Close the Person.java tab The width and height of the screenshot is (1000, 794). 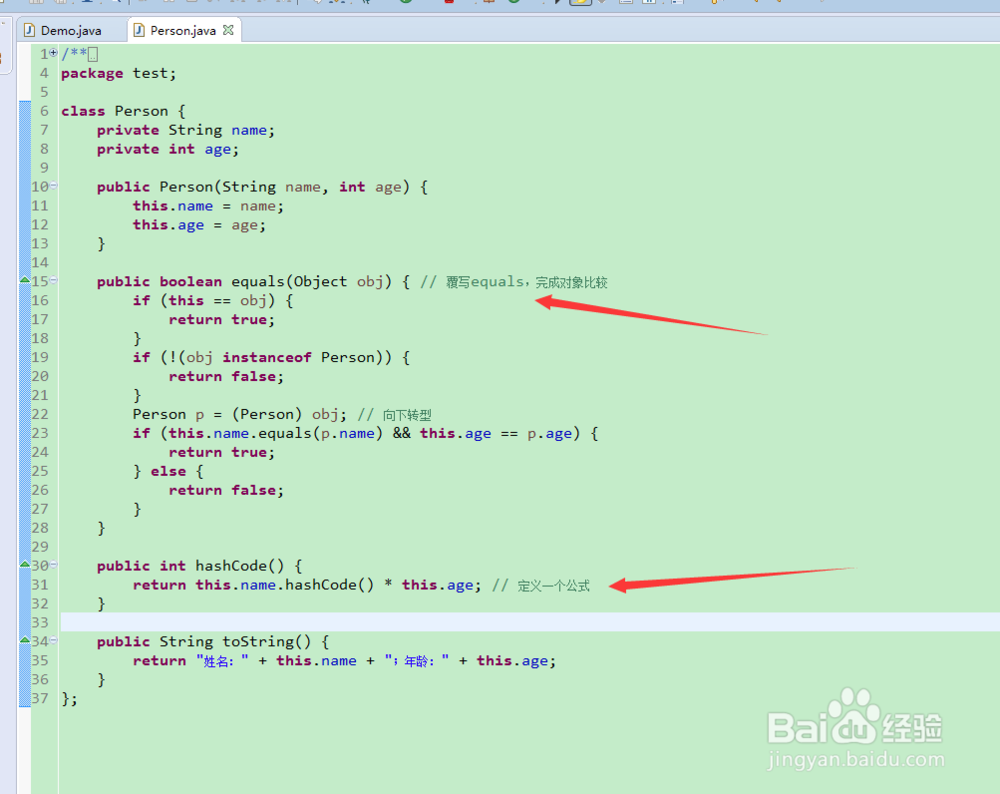pos(228,30)
